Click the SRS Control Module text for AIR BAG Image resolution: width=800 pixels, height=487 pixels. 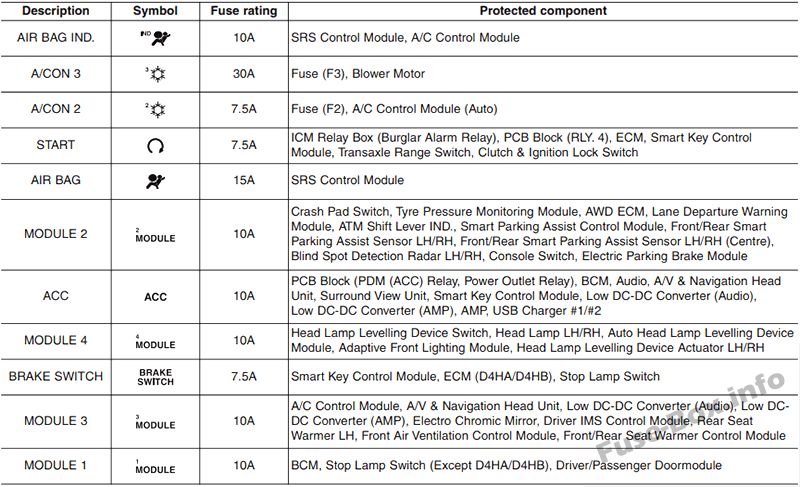tap(347, 180)
